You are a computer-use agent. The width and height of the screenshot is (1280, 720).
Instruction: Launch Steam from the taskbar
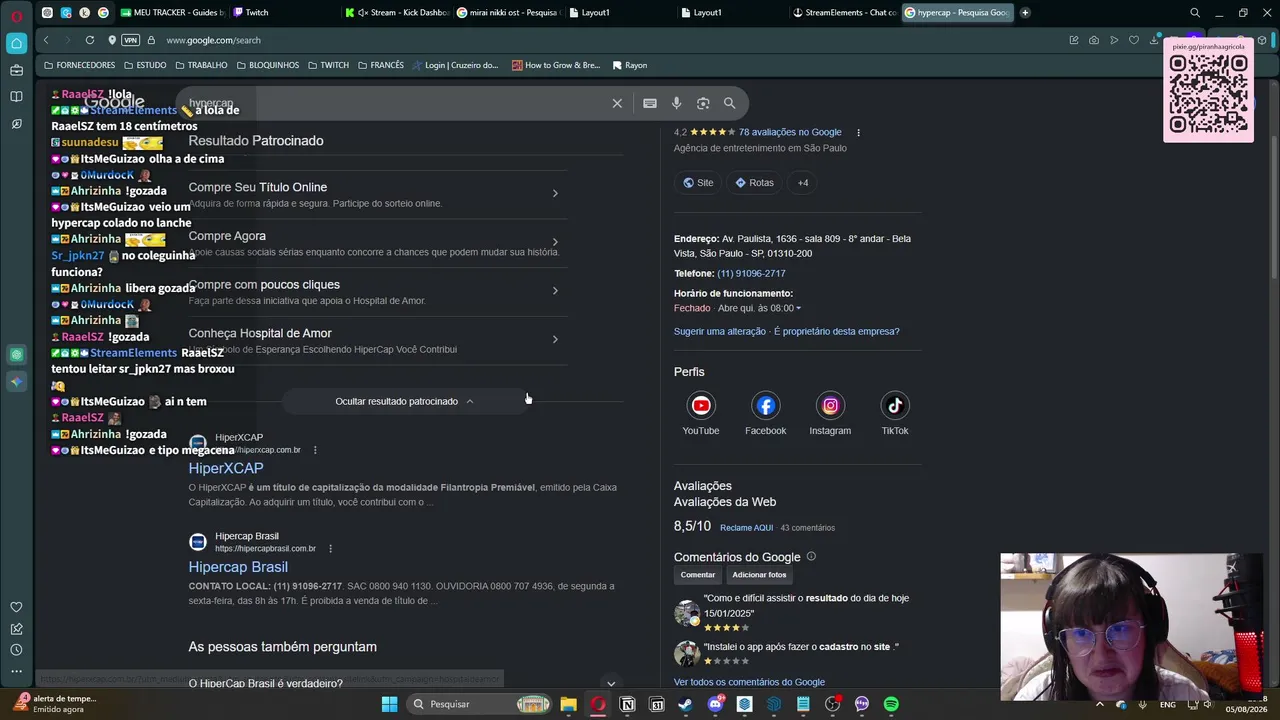[686, 704]
